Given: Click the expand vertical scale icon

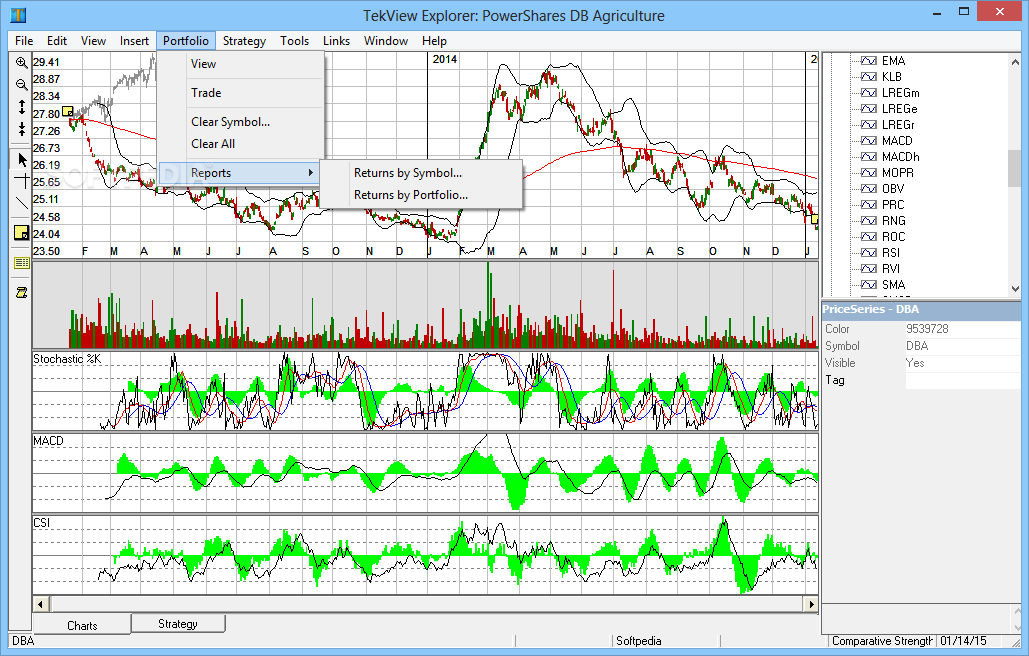Looking at the screenshot, I should [x=22, y=107].
